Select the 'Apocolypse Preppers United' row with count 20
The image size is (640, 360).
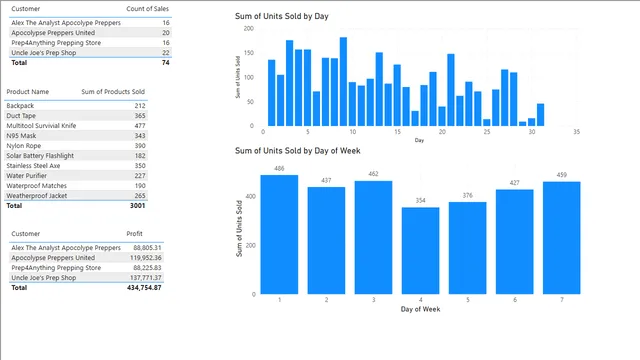[x=90, y=33]
